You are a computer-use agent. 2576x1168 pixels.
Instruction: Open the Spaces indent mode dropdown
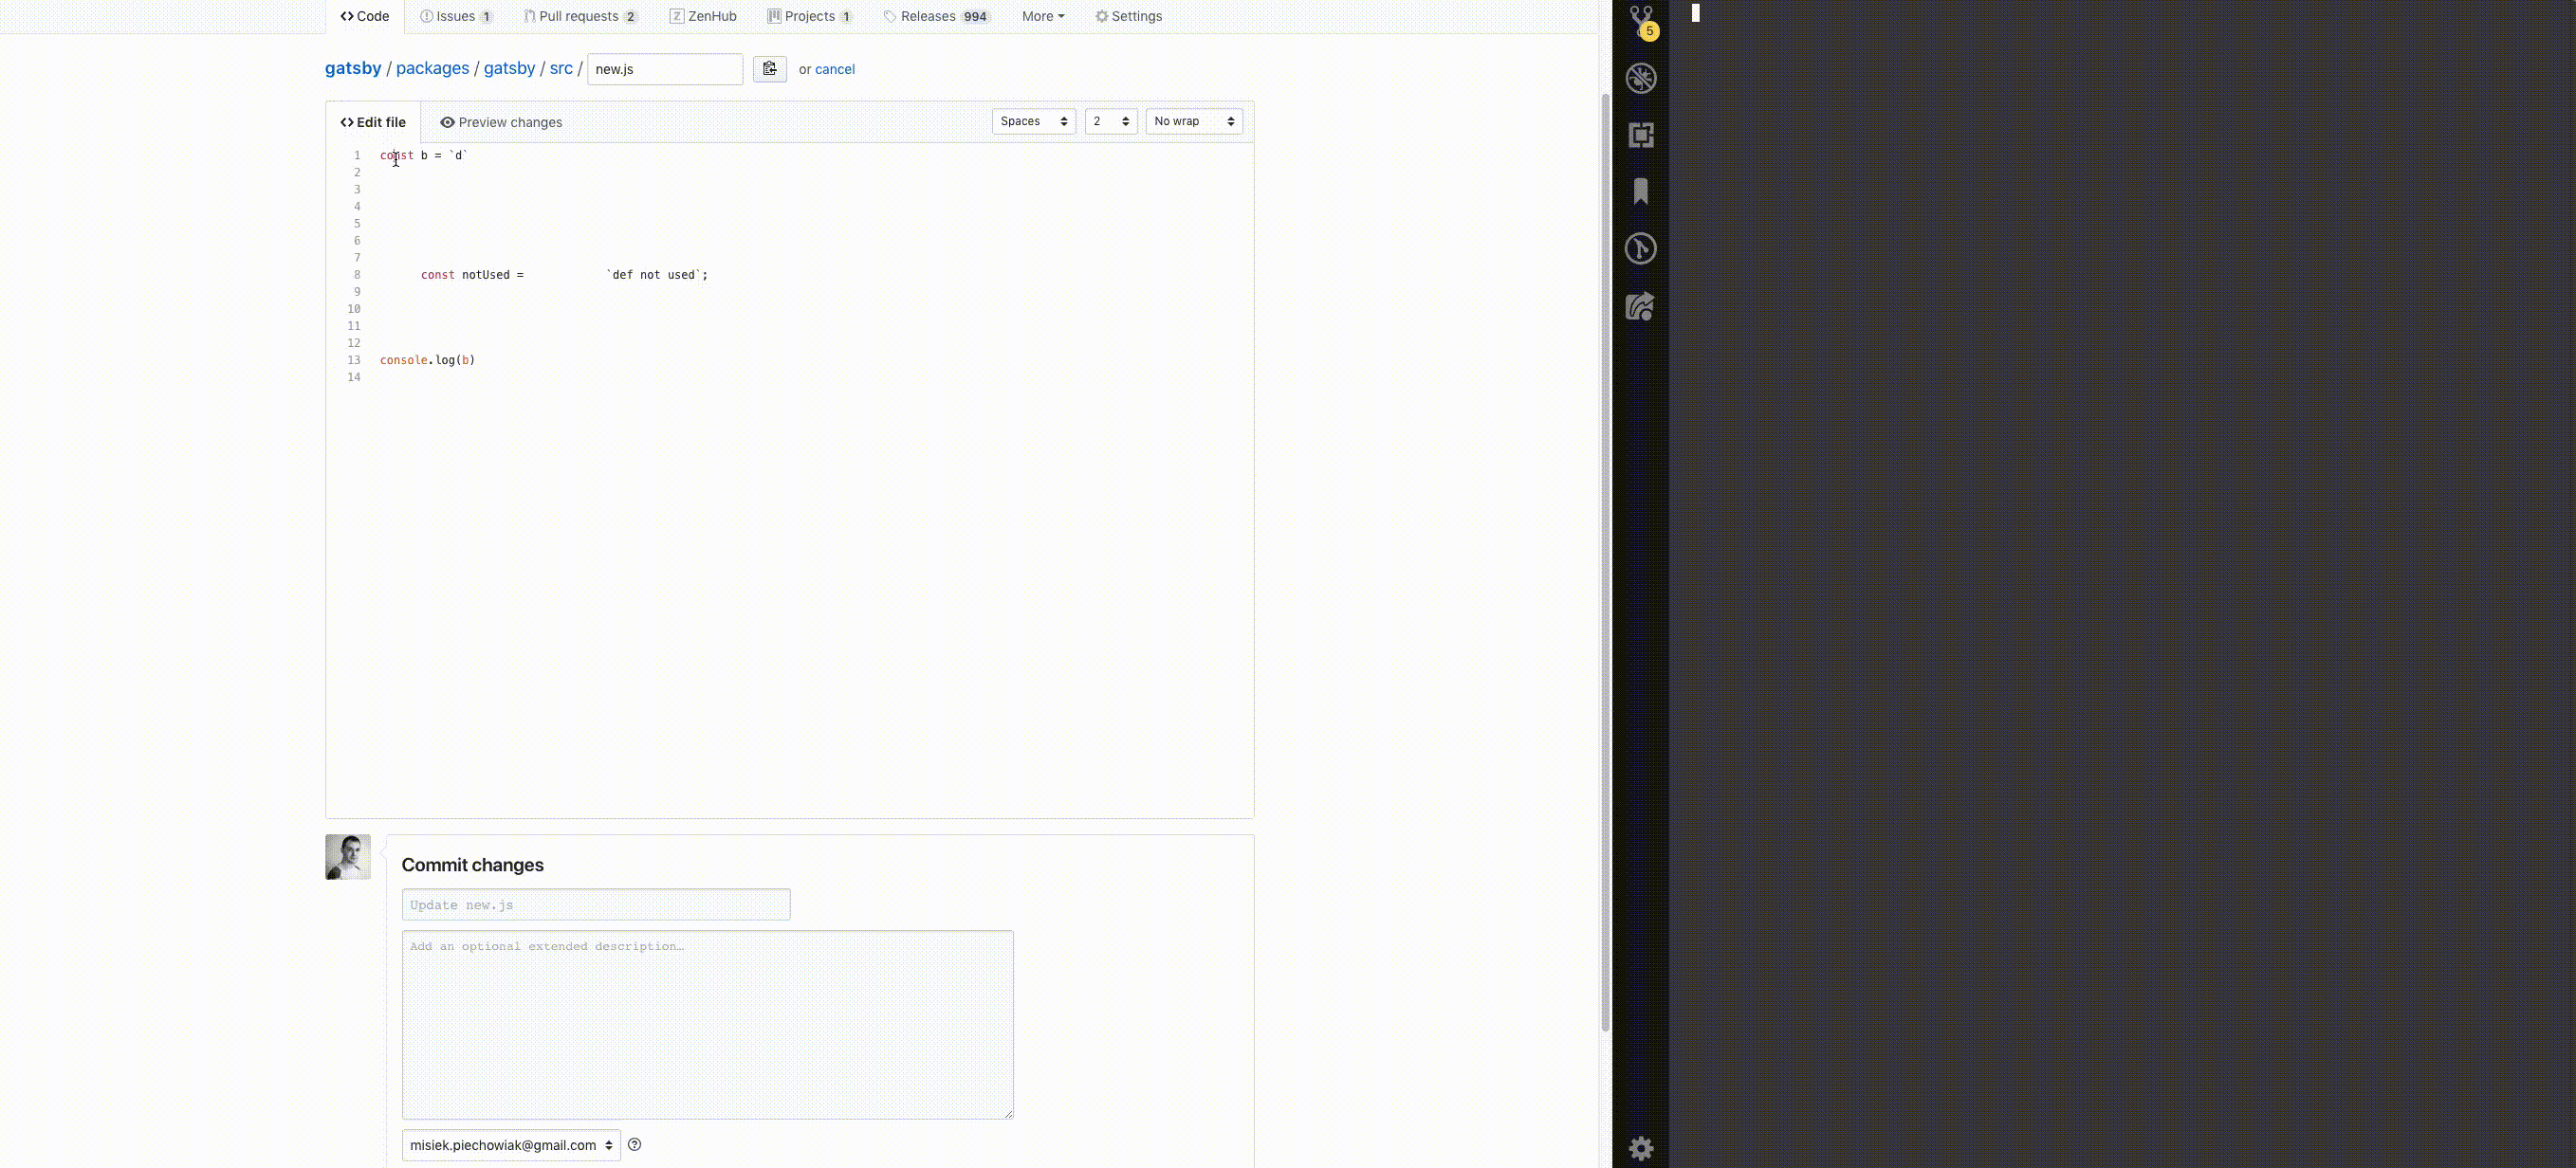click(x=1033, y=121)
